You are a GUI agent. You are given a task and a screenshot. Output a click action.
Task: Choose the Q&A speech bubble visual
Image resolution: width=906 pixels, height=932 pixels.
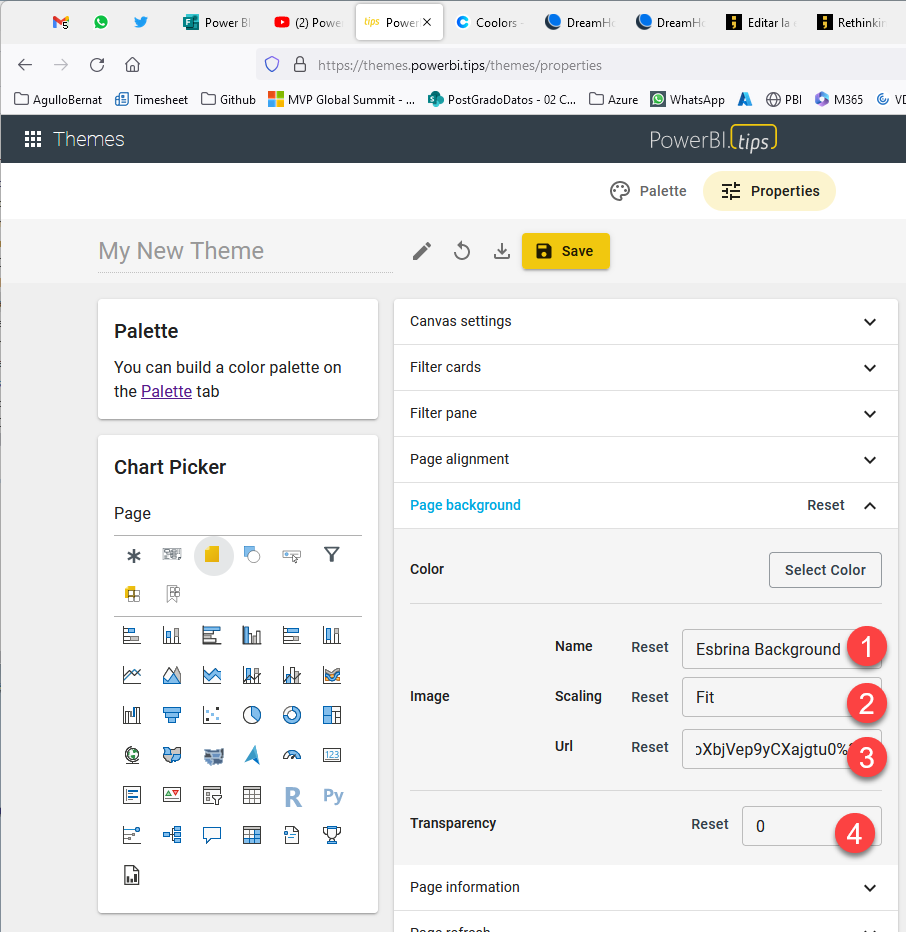point(211,835)
